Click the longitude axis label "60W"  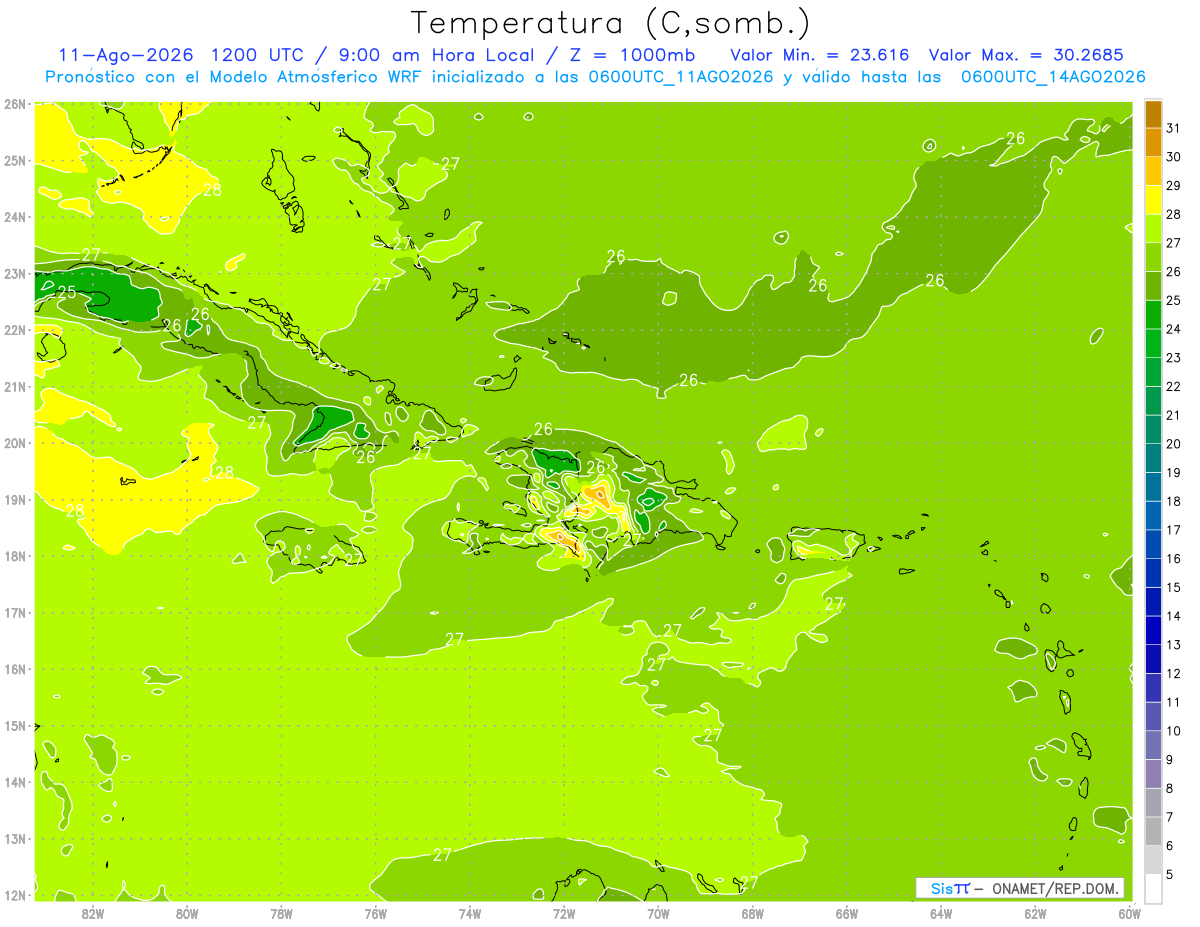[1130, 913]
